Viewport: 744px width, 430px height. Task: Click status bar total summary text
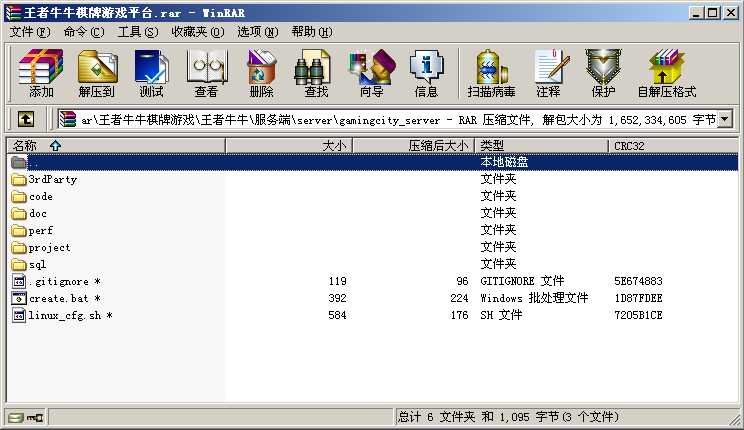click(x=508, y=417)
